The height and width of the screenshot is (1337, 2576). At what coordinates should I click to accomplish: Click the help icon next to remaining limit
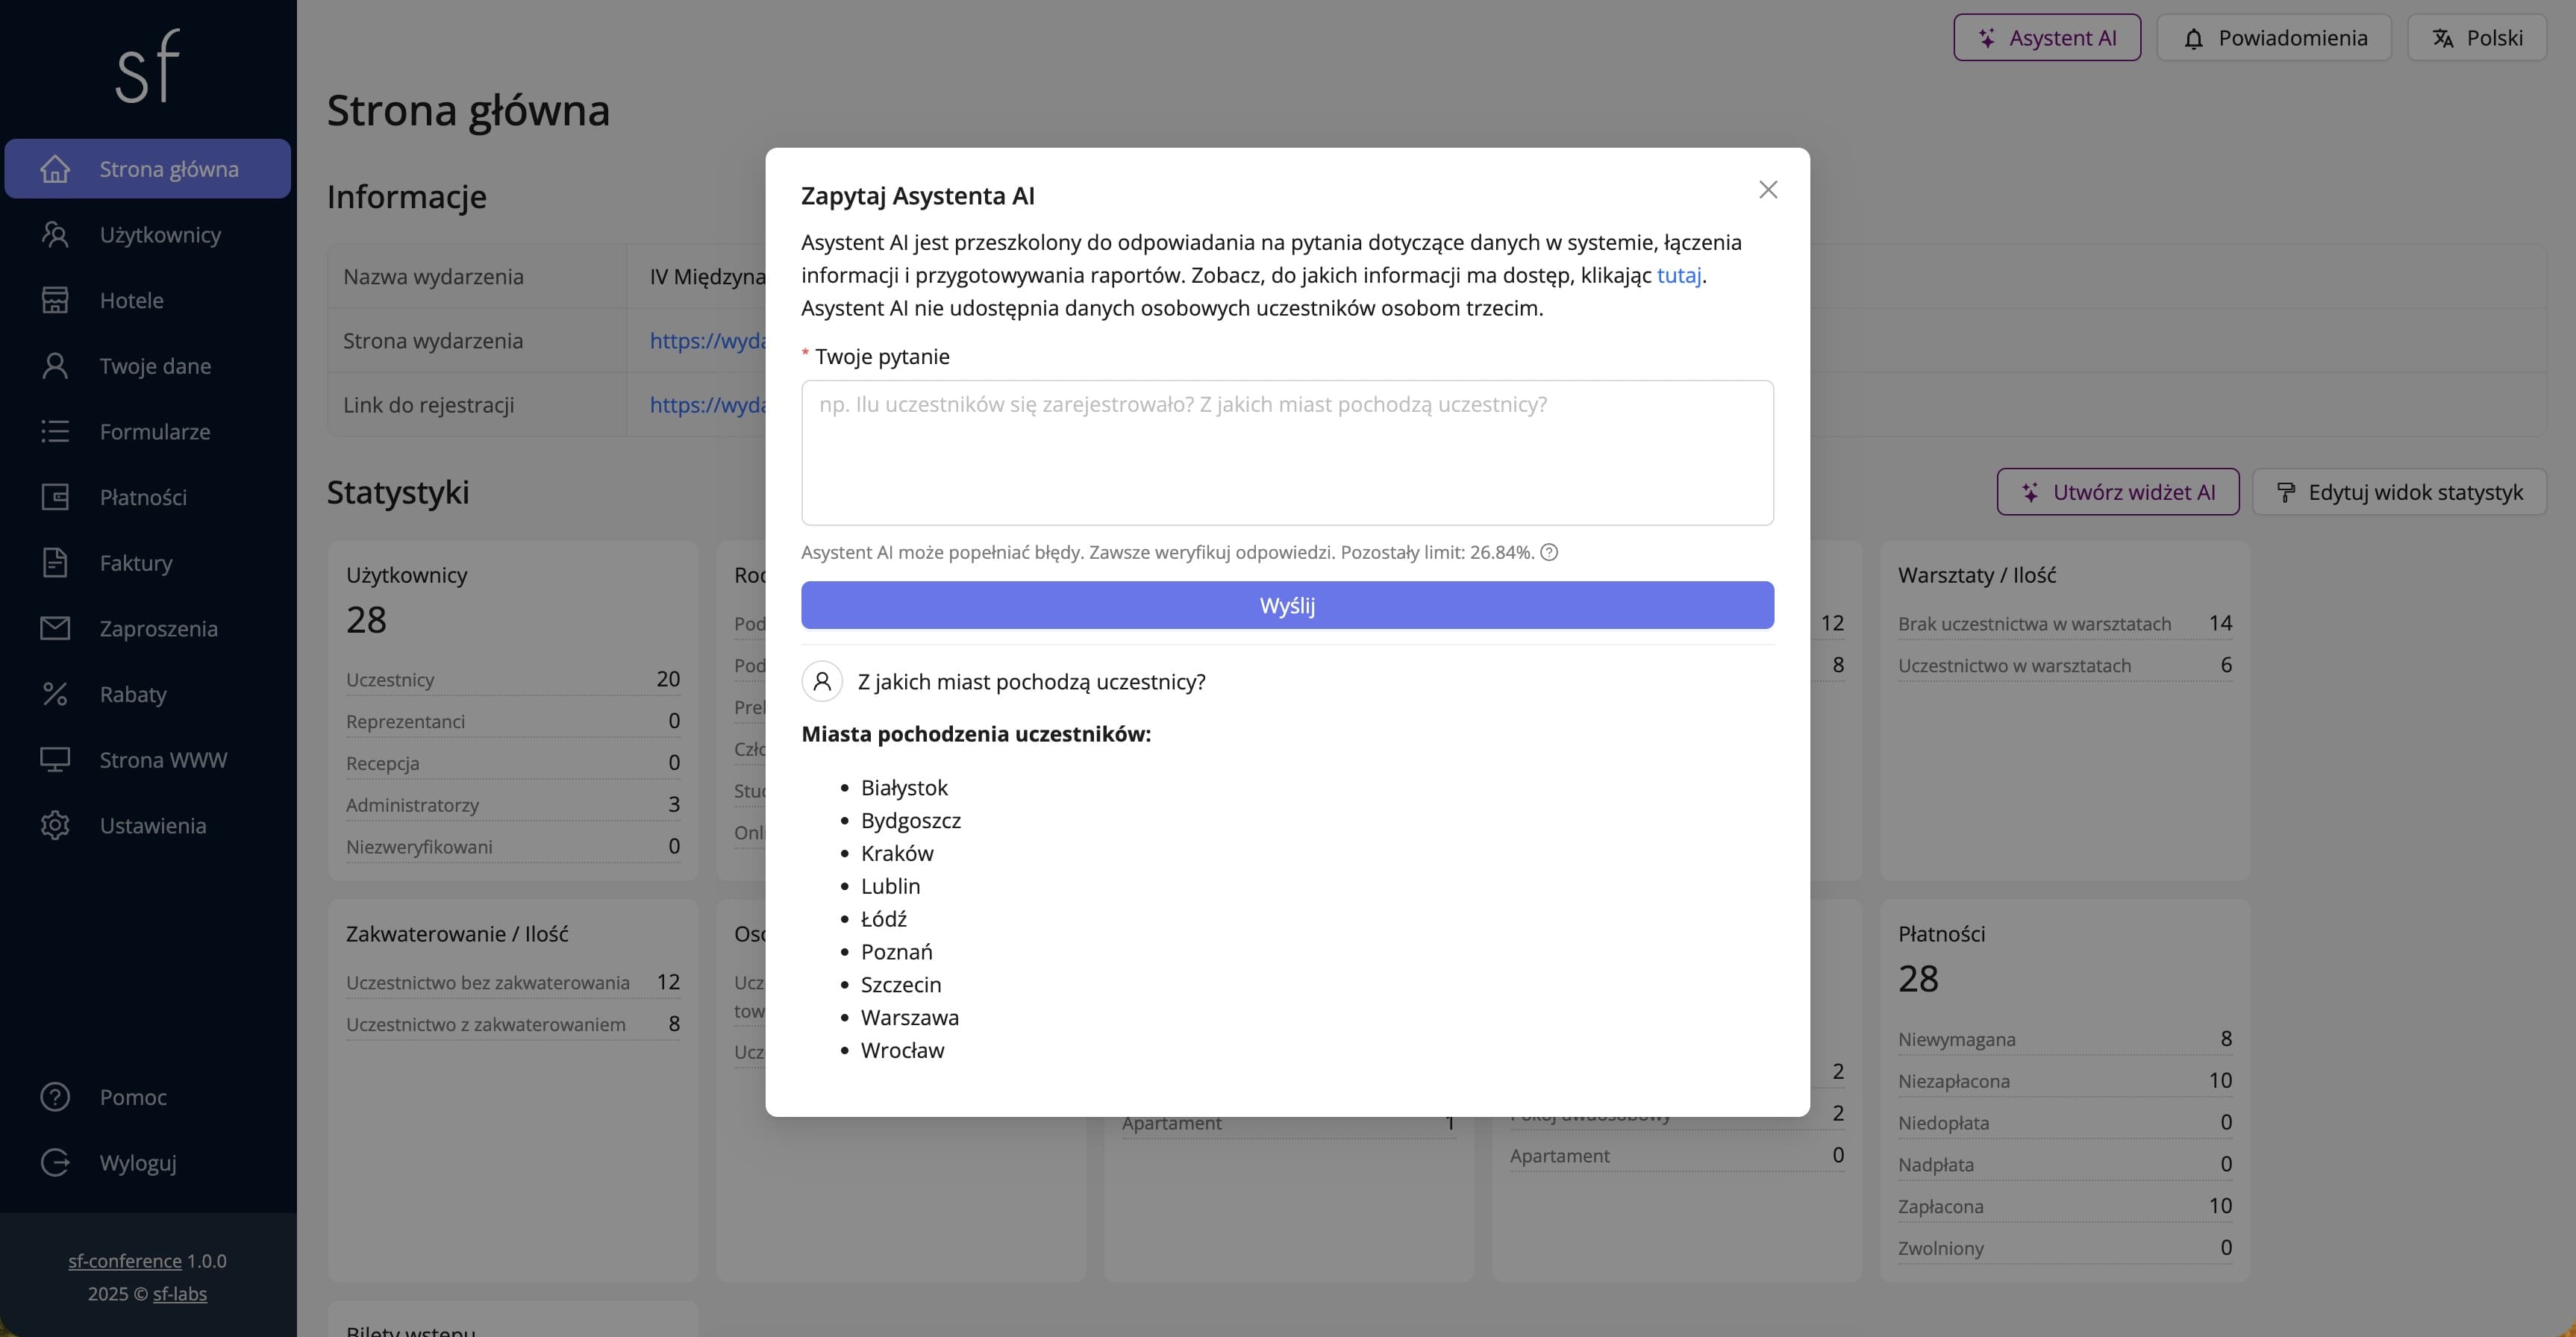coord(1549,552)
